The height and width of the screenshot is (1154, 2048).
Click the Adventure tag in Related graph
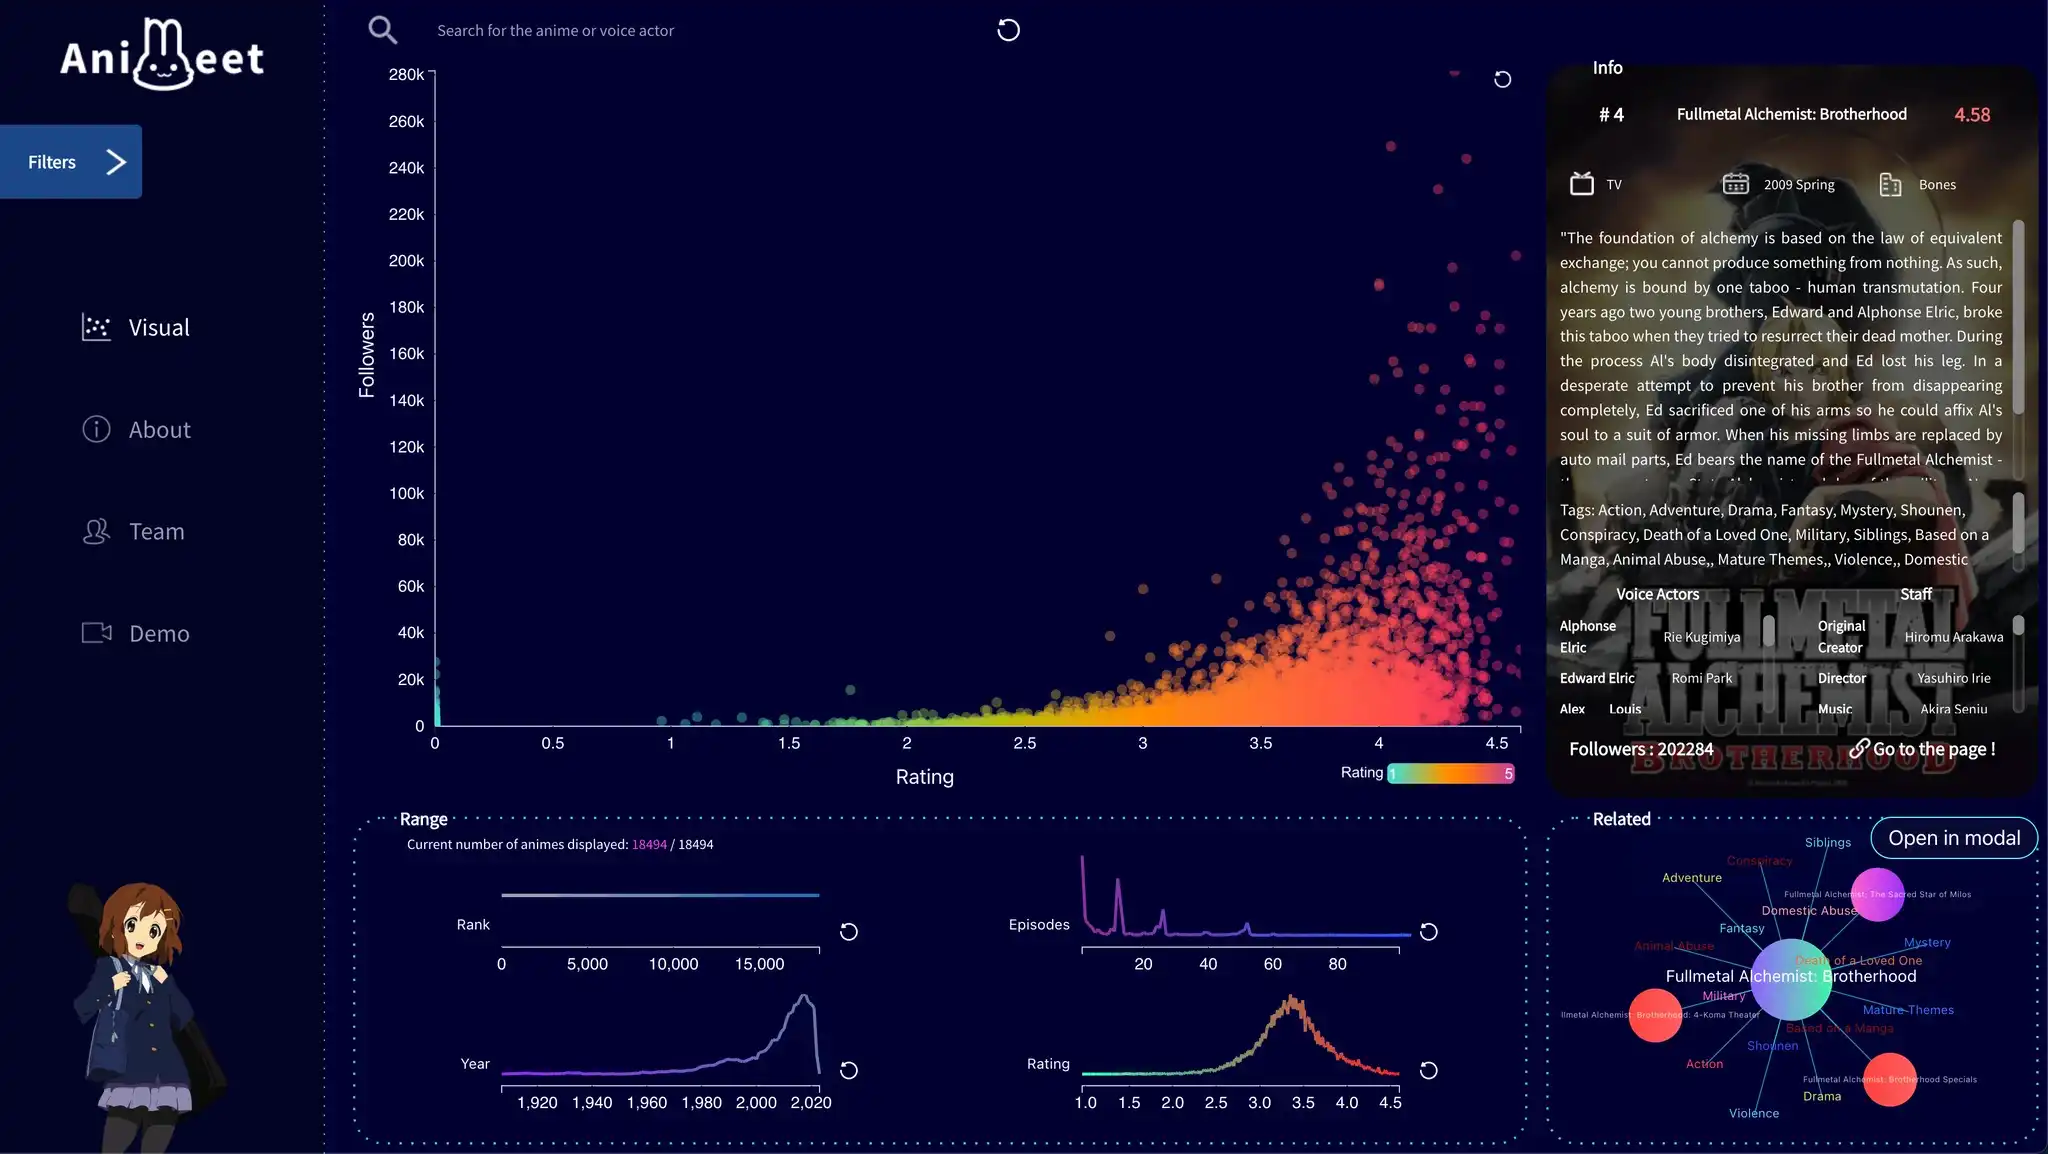(1691, 878)
